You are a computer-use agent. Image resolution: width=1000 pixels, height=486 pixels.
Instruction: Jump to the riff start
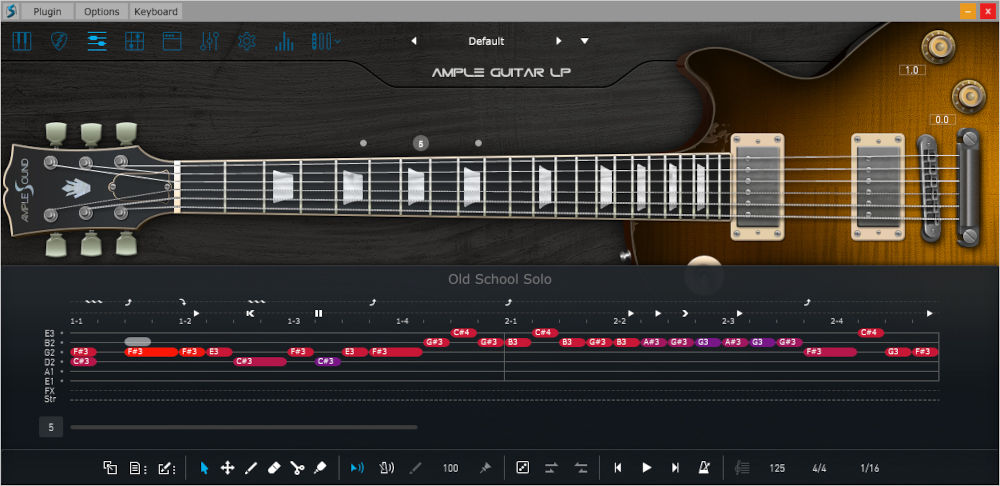pyautogui.click(x=617, y=468)
